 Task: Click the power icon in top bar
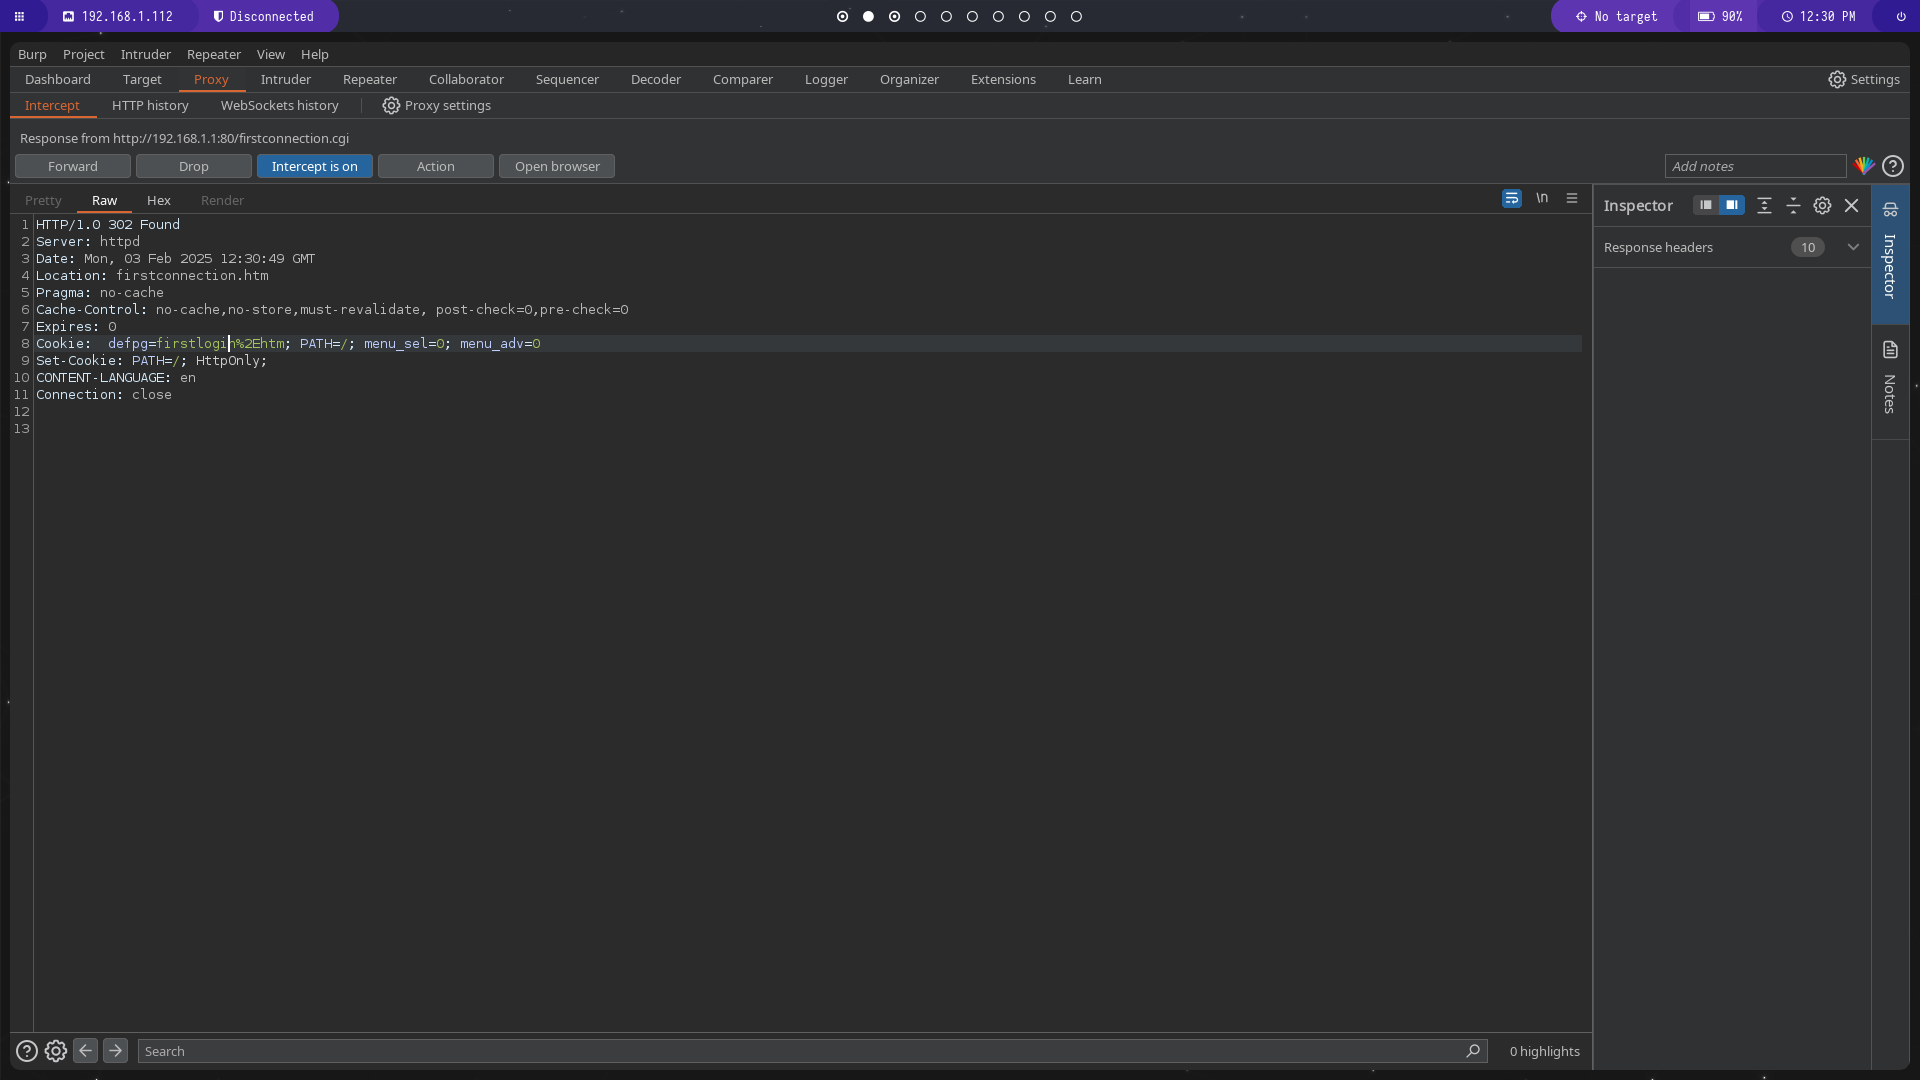1901,16
